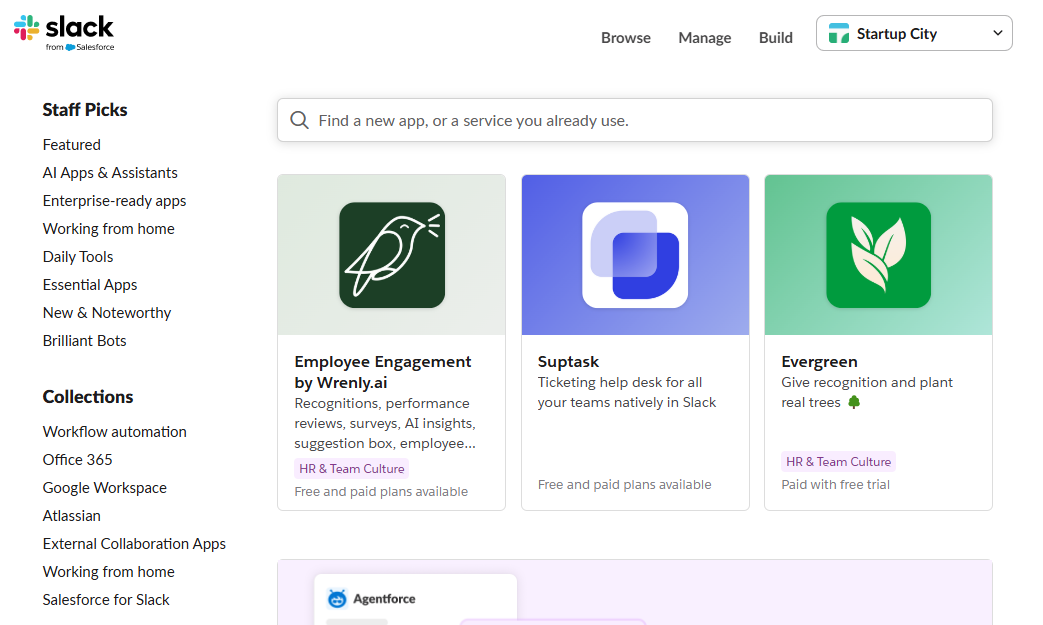Click Suptask 'Free and paid plans available'
1043x625 pixels.
click(x=625, y=485)
